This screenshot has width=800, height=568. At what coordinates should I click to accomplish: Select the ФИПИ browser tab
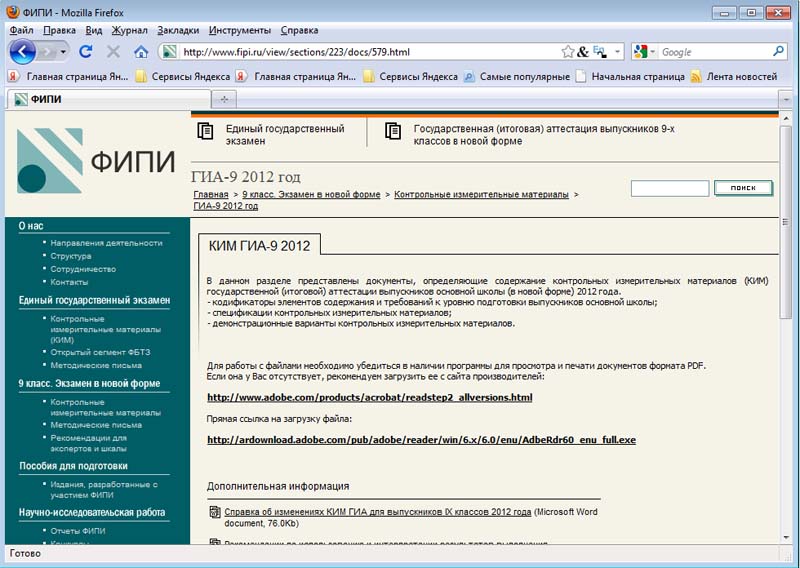109,99
